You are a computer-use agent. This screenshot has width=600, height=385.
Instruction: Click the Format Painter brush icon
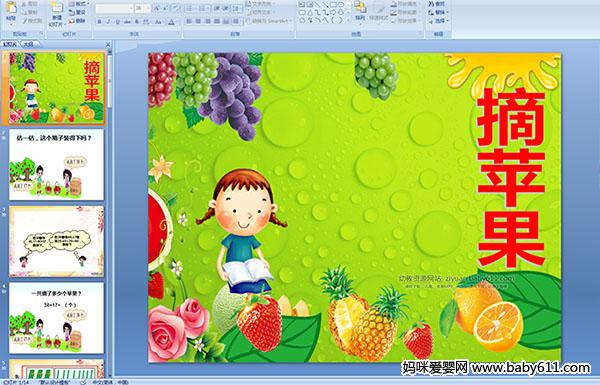point(25,21)
